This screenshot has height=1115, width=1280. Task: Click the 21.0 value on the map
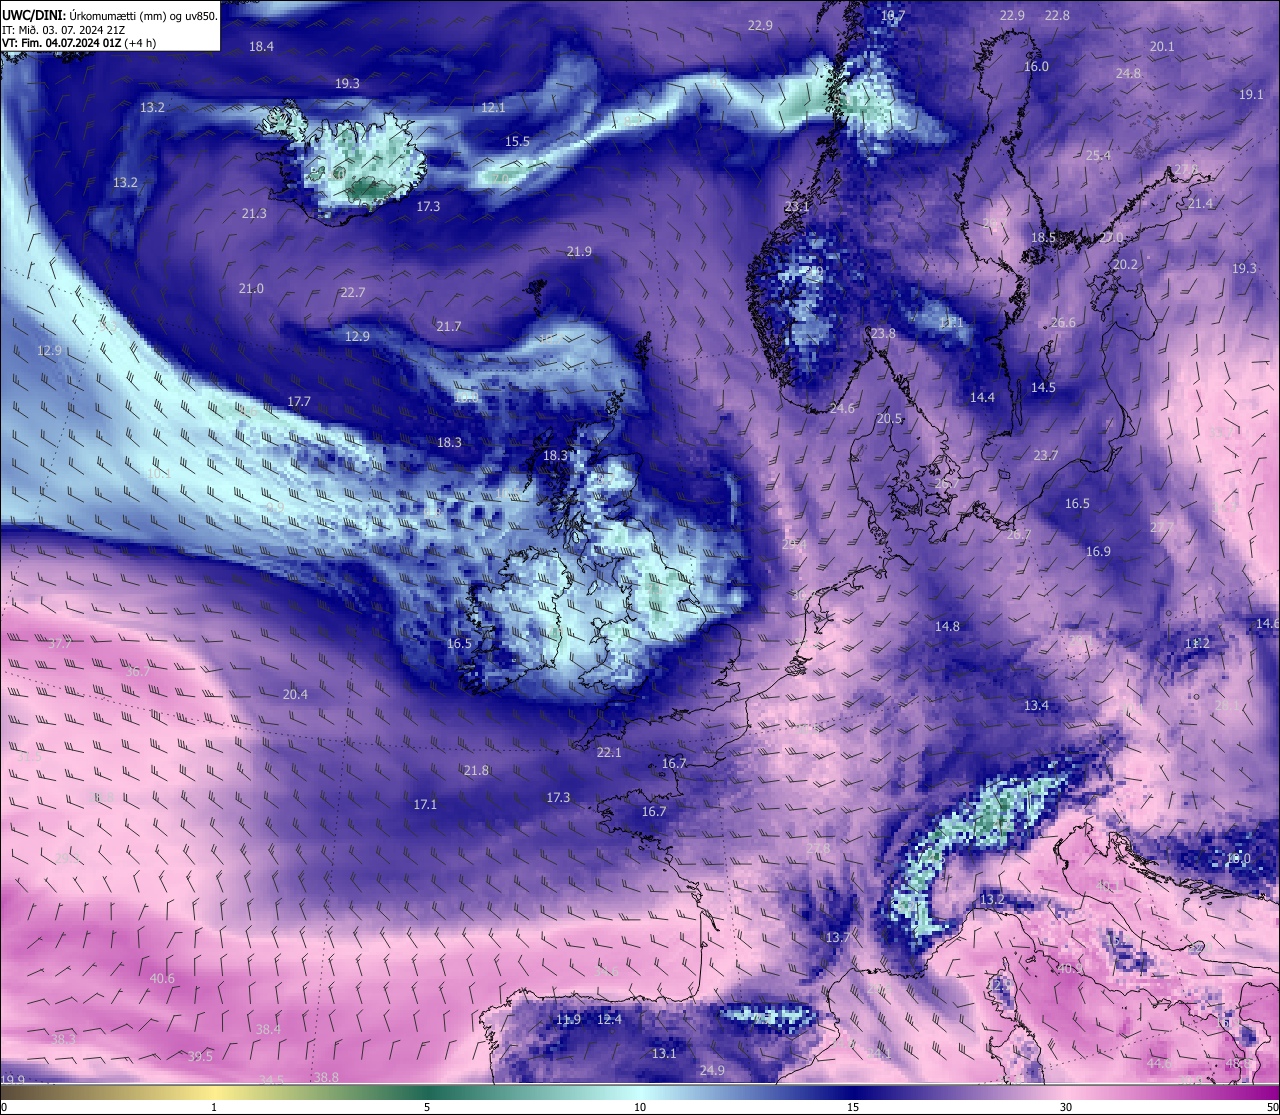point(251,288)
